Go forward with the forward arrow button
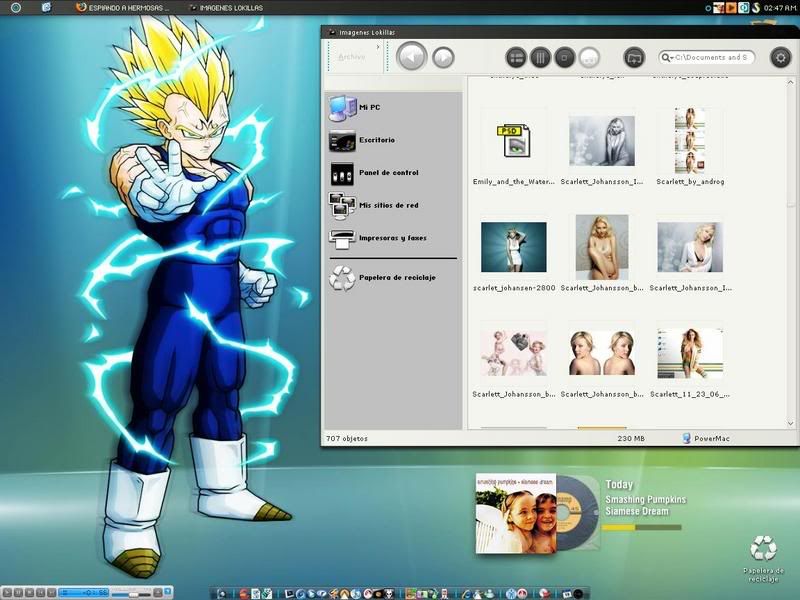The height and width of the screenshot is (600, 800). point(443,57)
